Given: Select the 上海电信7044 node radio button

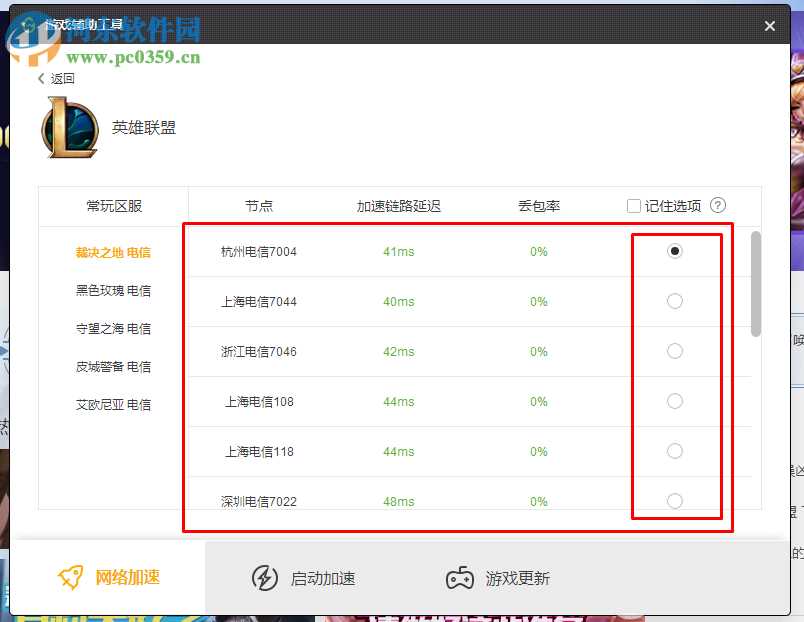Looking at the screenshot, I should (x=675, y=301).
